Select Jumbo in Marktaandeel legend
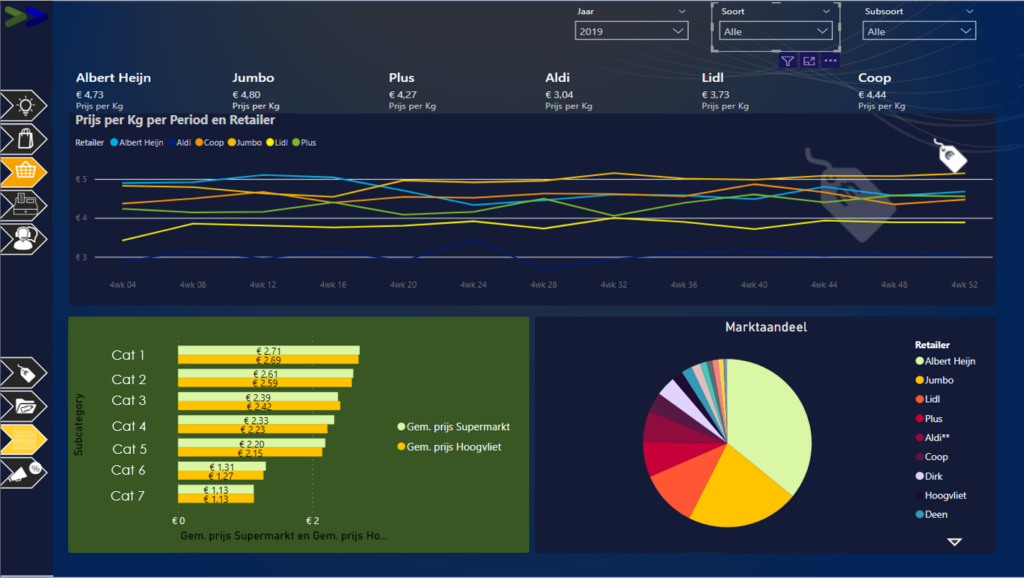Screen dimensions: 1024x578 [x=935, y=380]
